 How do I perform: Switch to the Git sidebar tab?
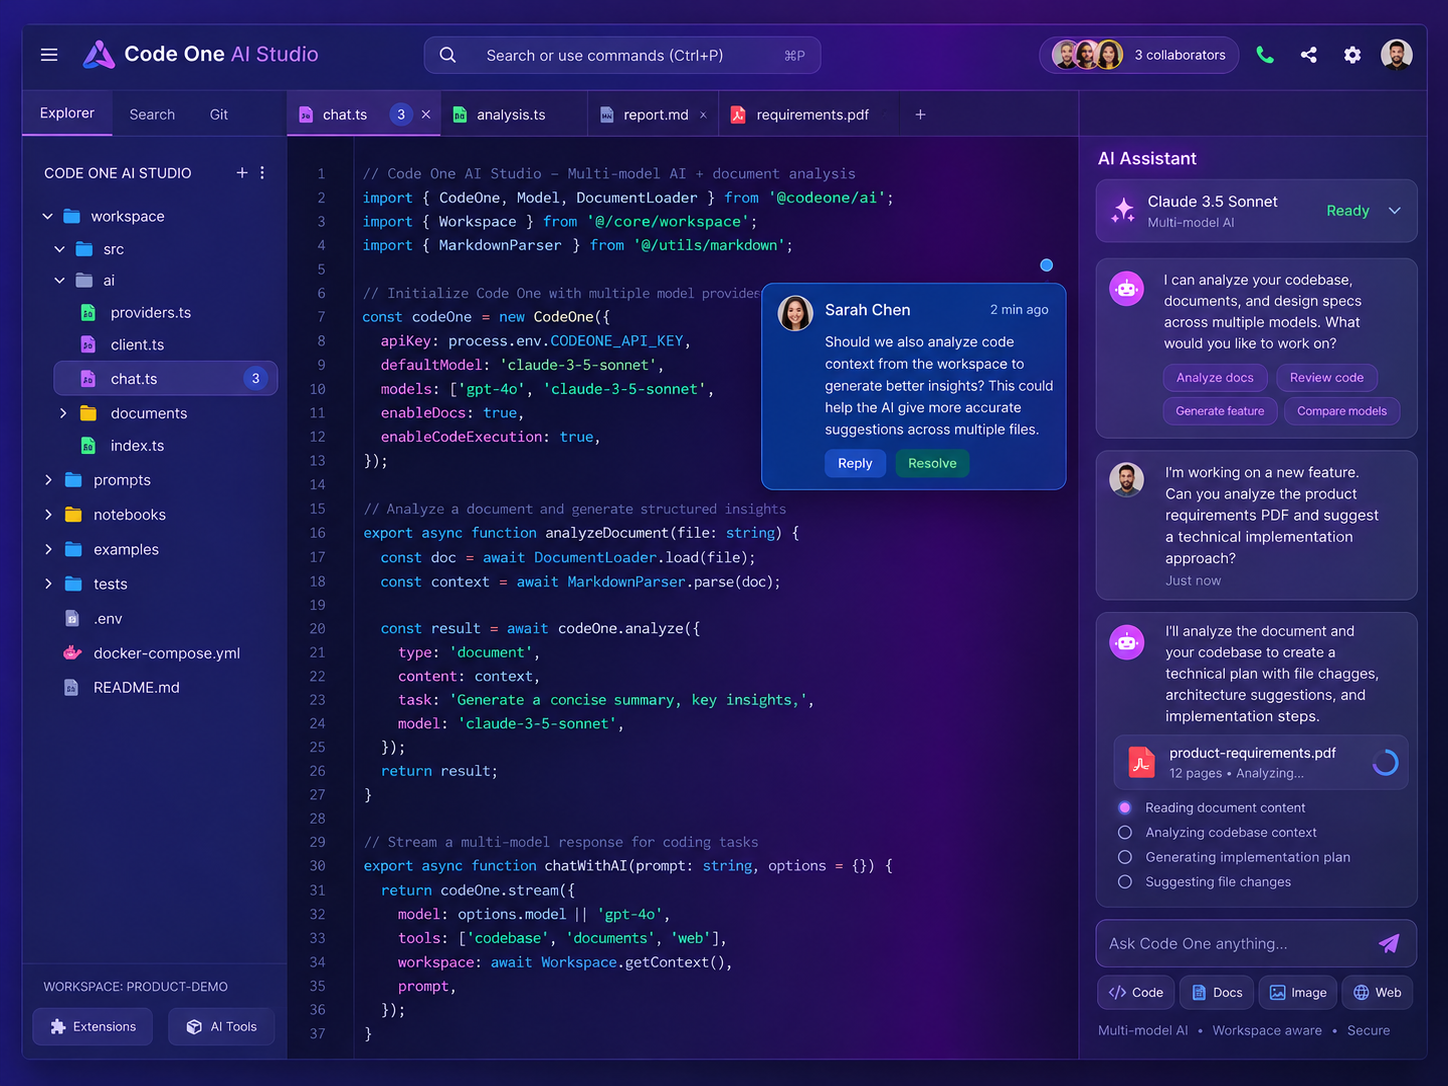pos(219,115)
